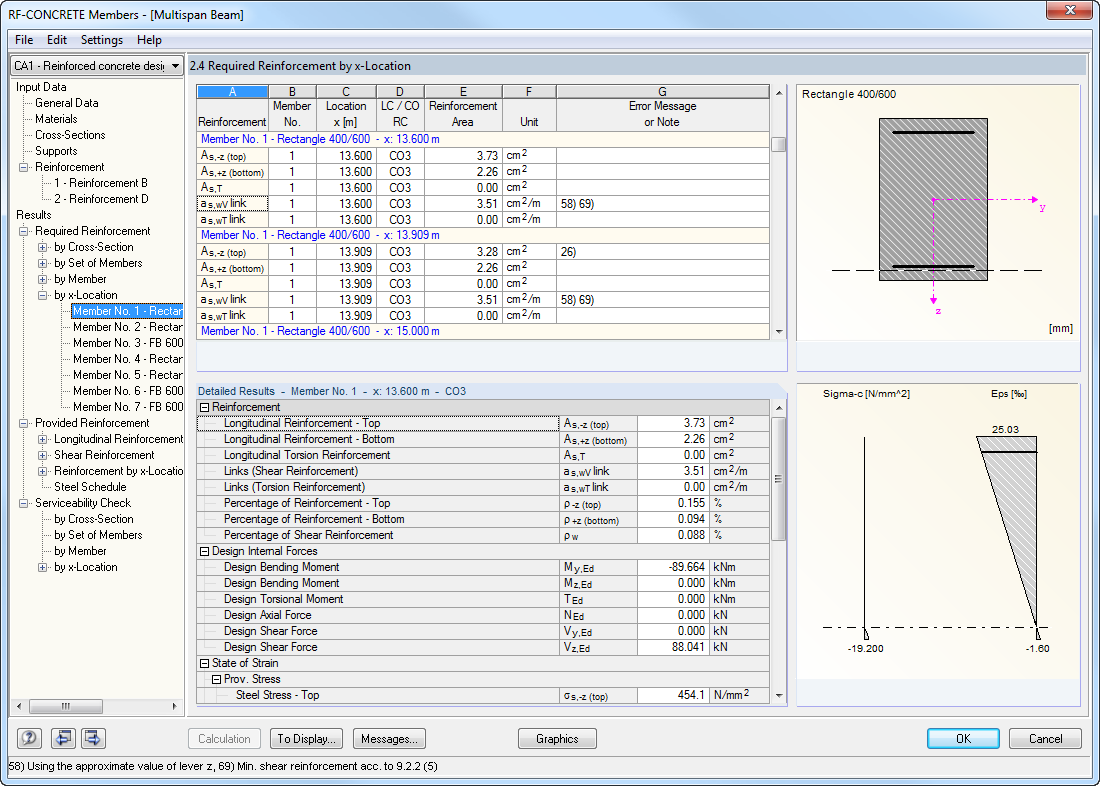Screen dimensions: 1100x786
Task: Click the help icon button at bottom left
Action: click(29, 738)
